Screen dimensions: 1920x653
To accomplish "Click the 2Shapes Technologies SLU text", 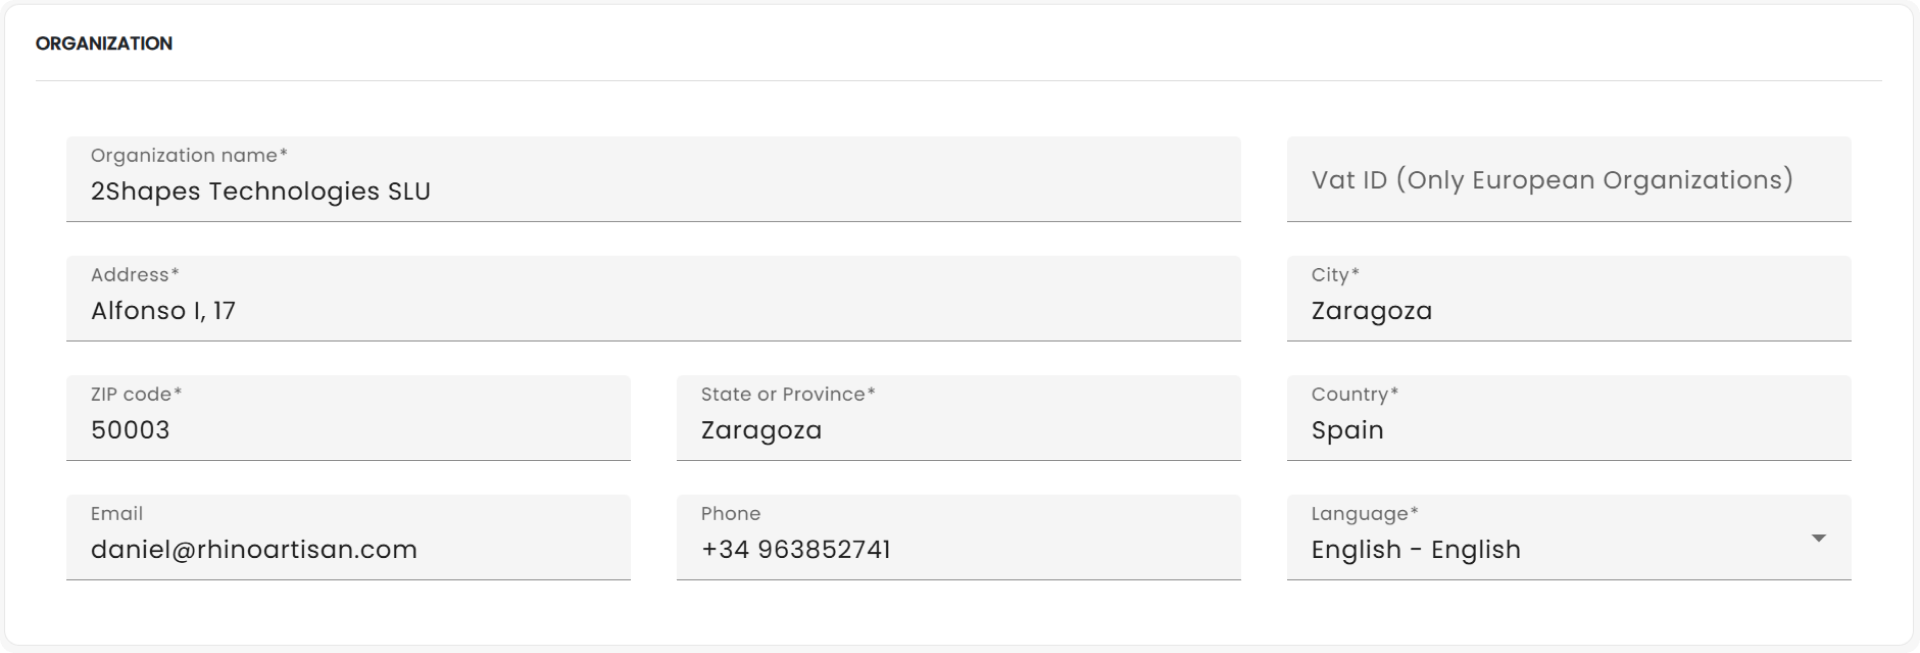I will click(260, 191).
